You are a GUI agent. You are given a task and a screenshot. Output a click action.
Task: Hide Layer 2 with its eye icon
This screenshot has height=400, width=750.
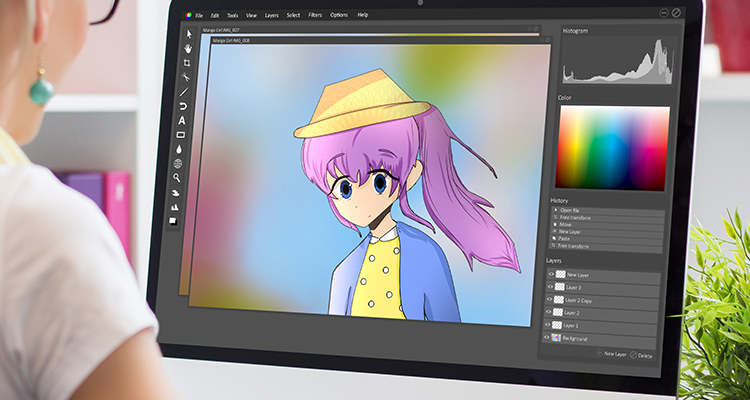click(x=549, y=312)
